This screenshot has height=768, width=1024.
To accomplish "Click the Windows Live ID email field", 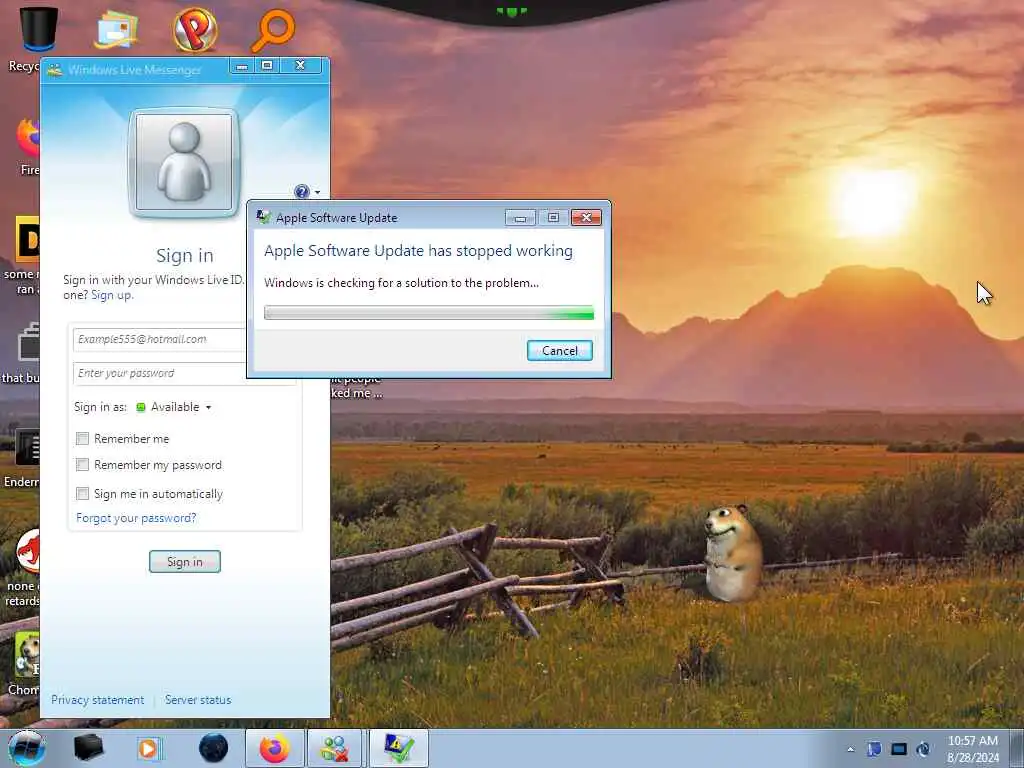I will [x=160, y=340].
